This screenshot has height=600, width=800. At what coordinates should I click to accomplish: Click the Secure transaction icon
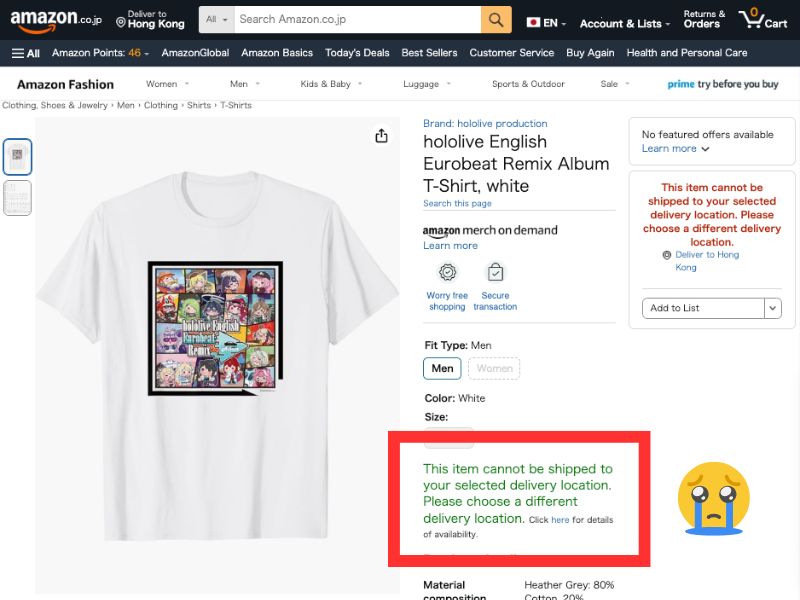click(495, 272)
